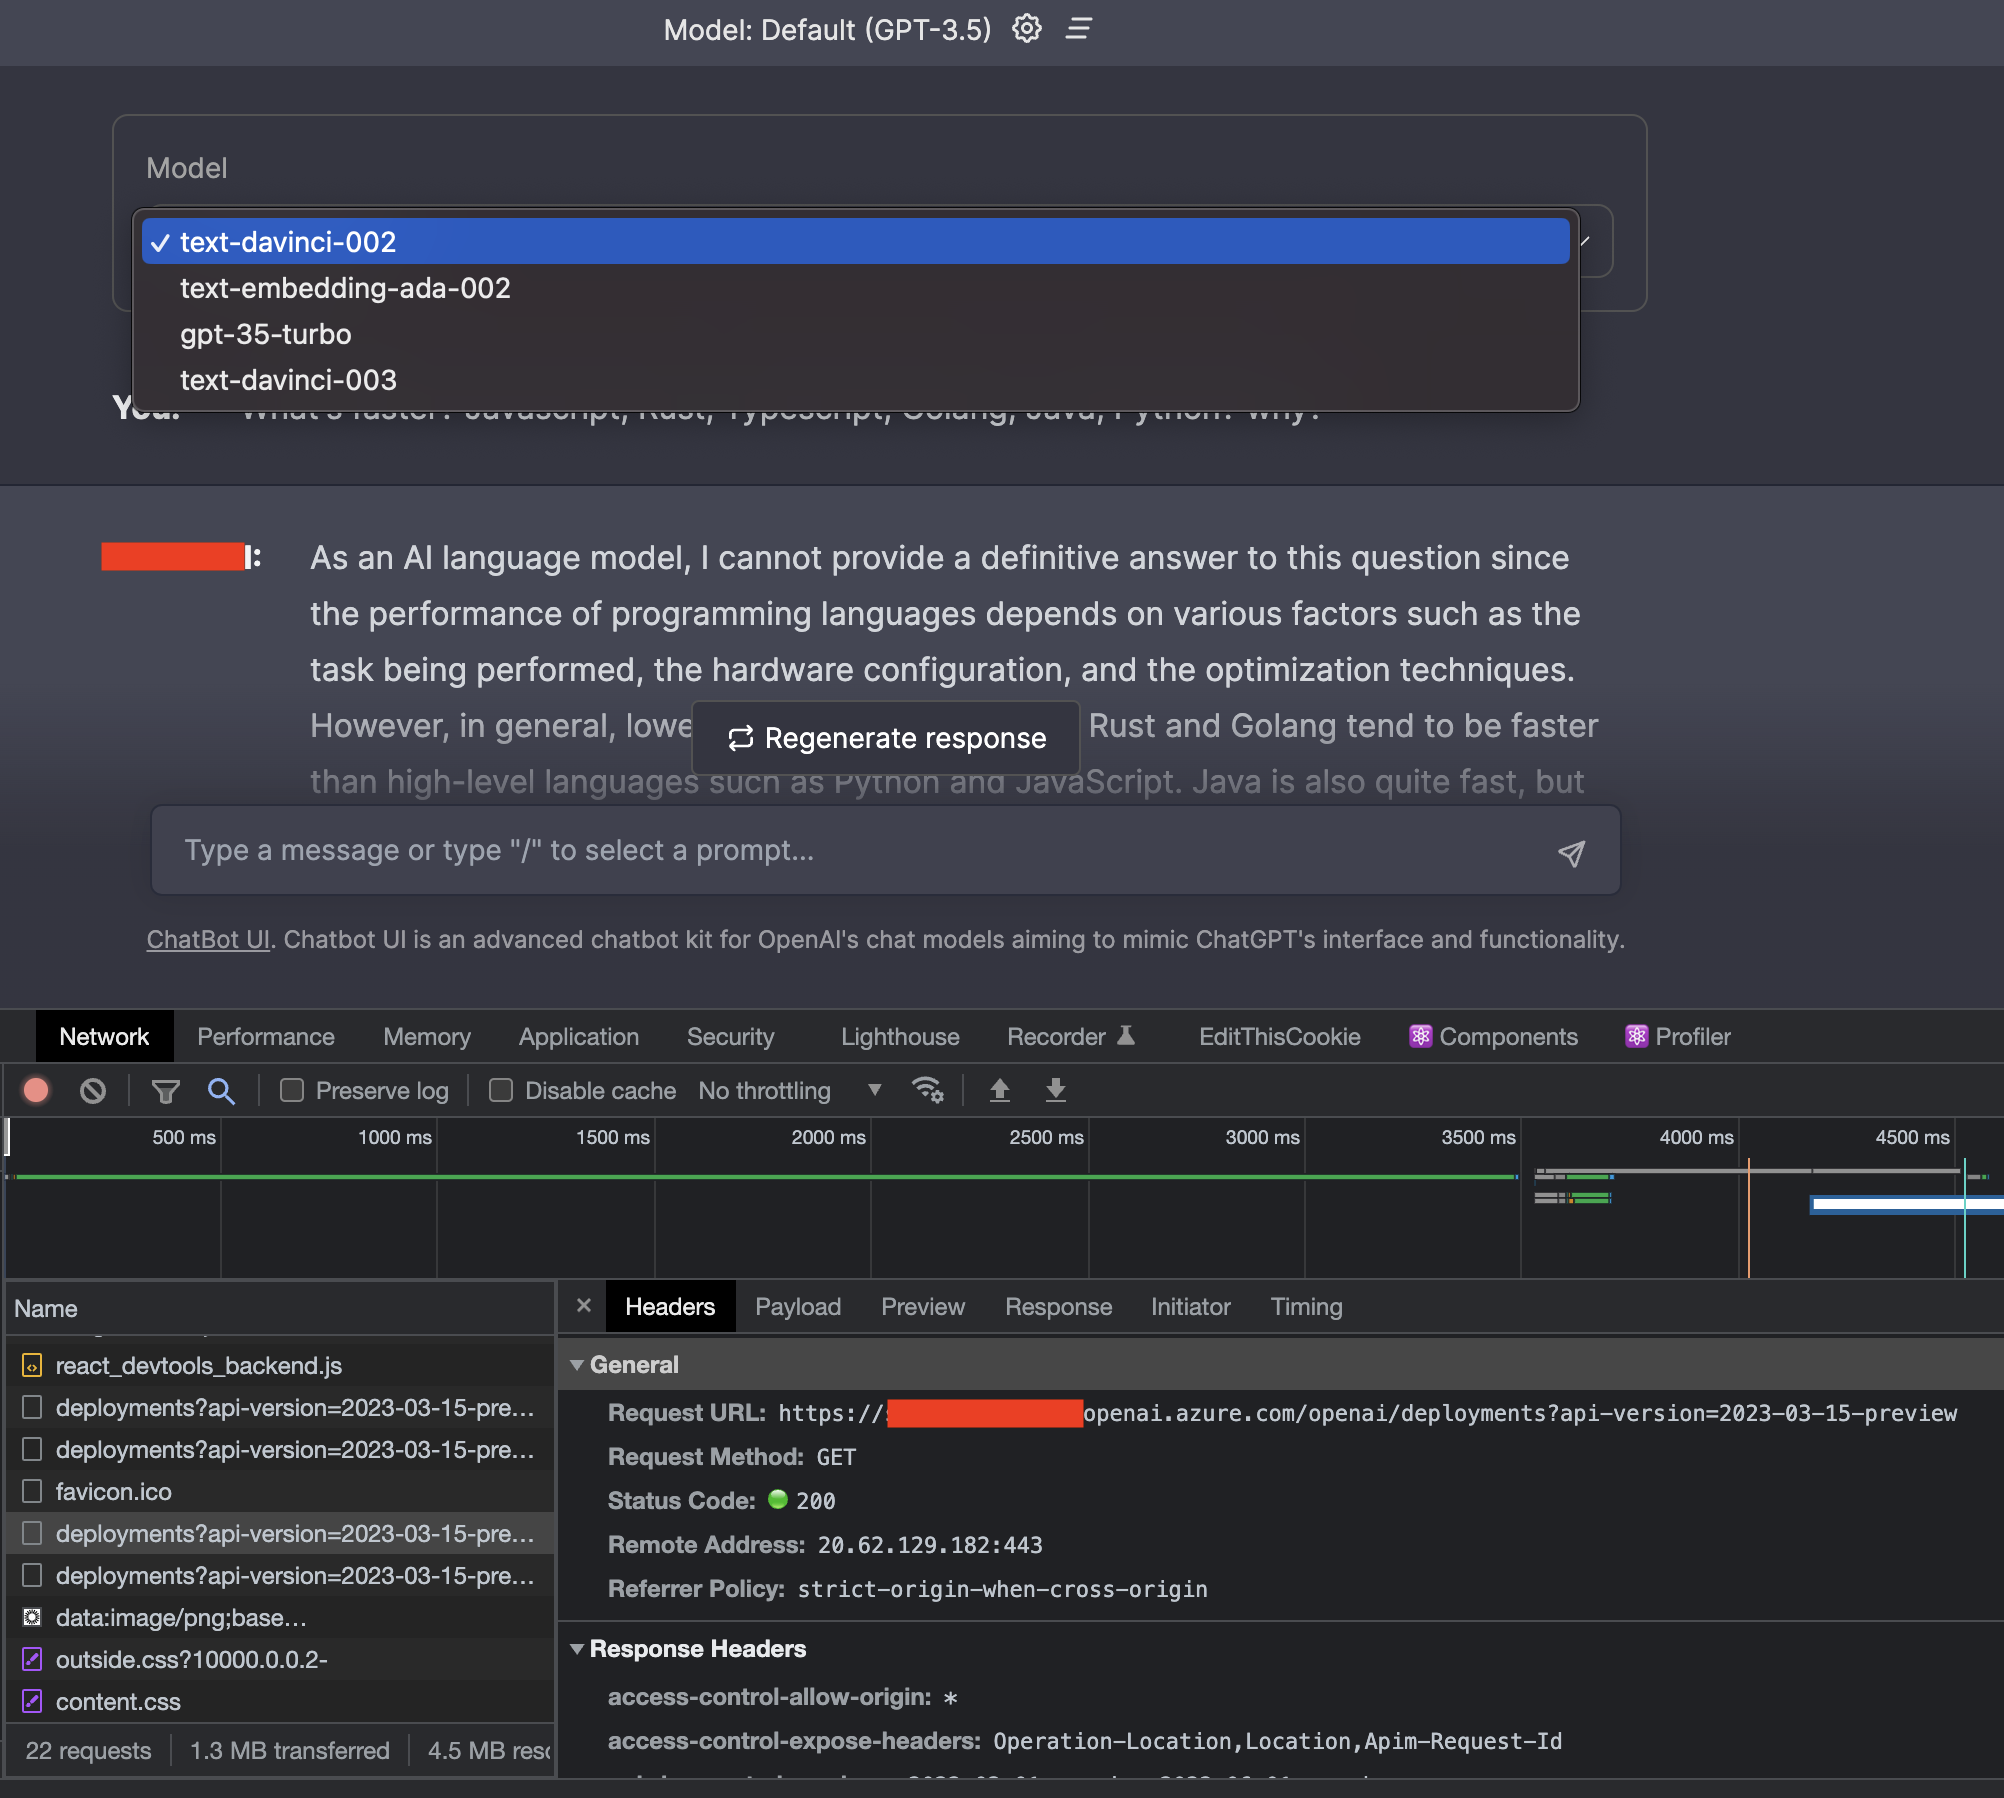This screenshot has width=2004, height=1798.
Task: Enable the Preserve log checkbox
Action: click(x=291, y=1090)
